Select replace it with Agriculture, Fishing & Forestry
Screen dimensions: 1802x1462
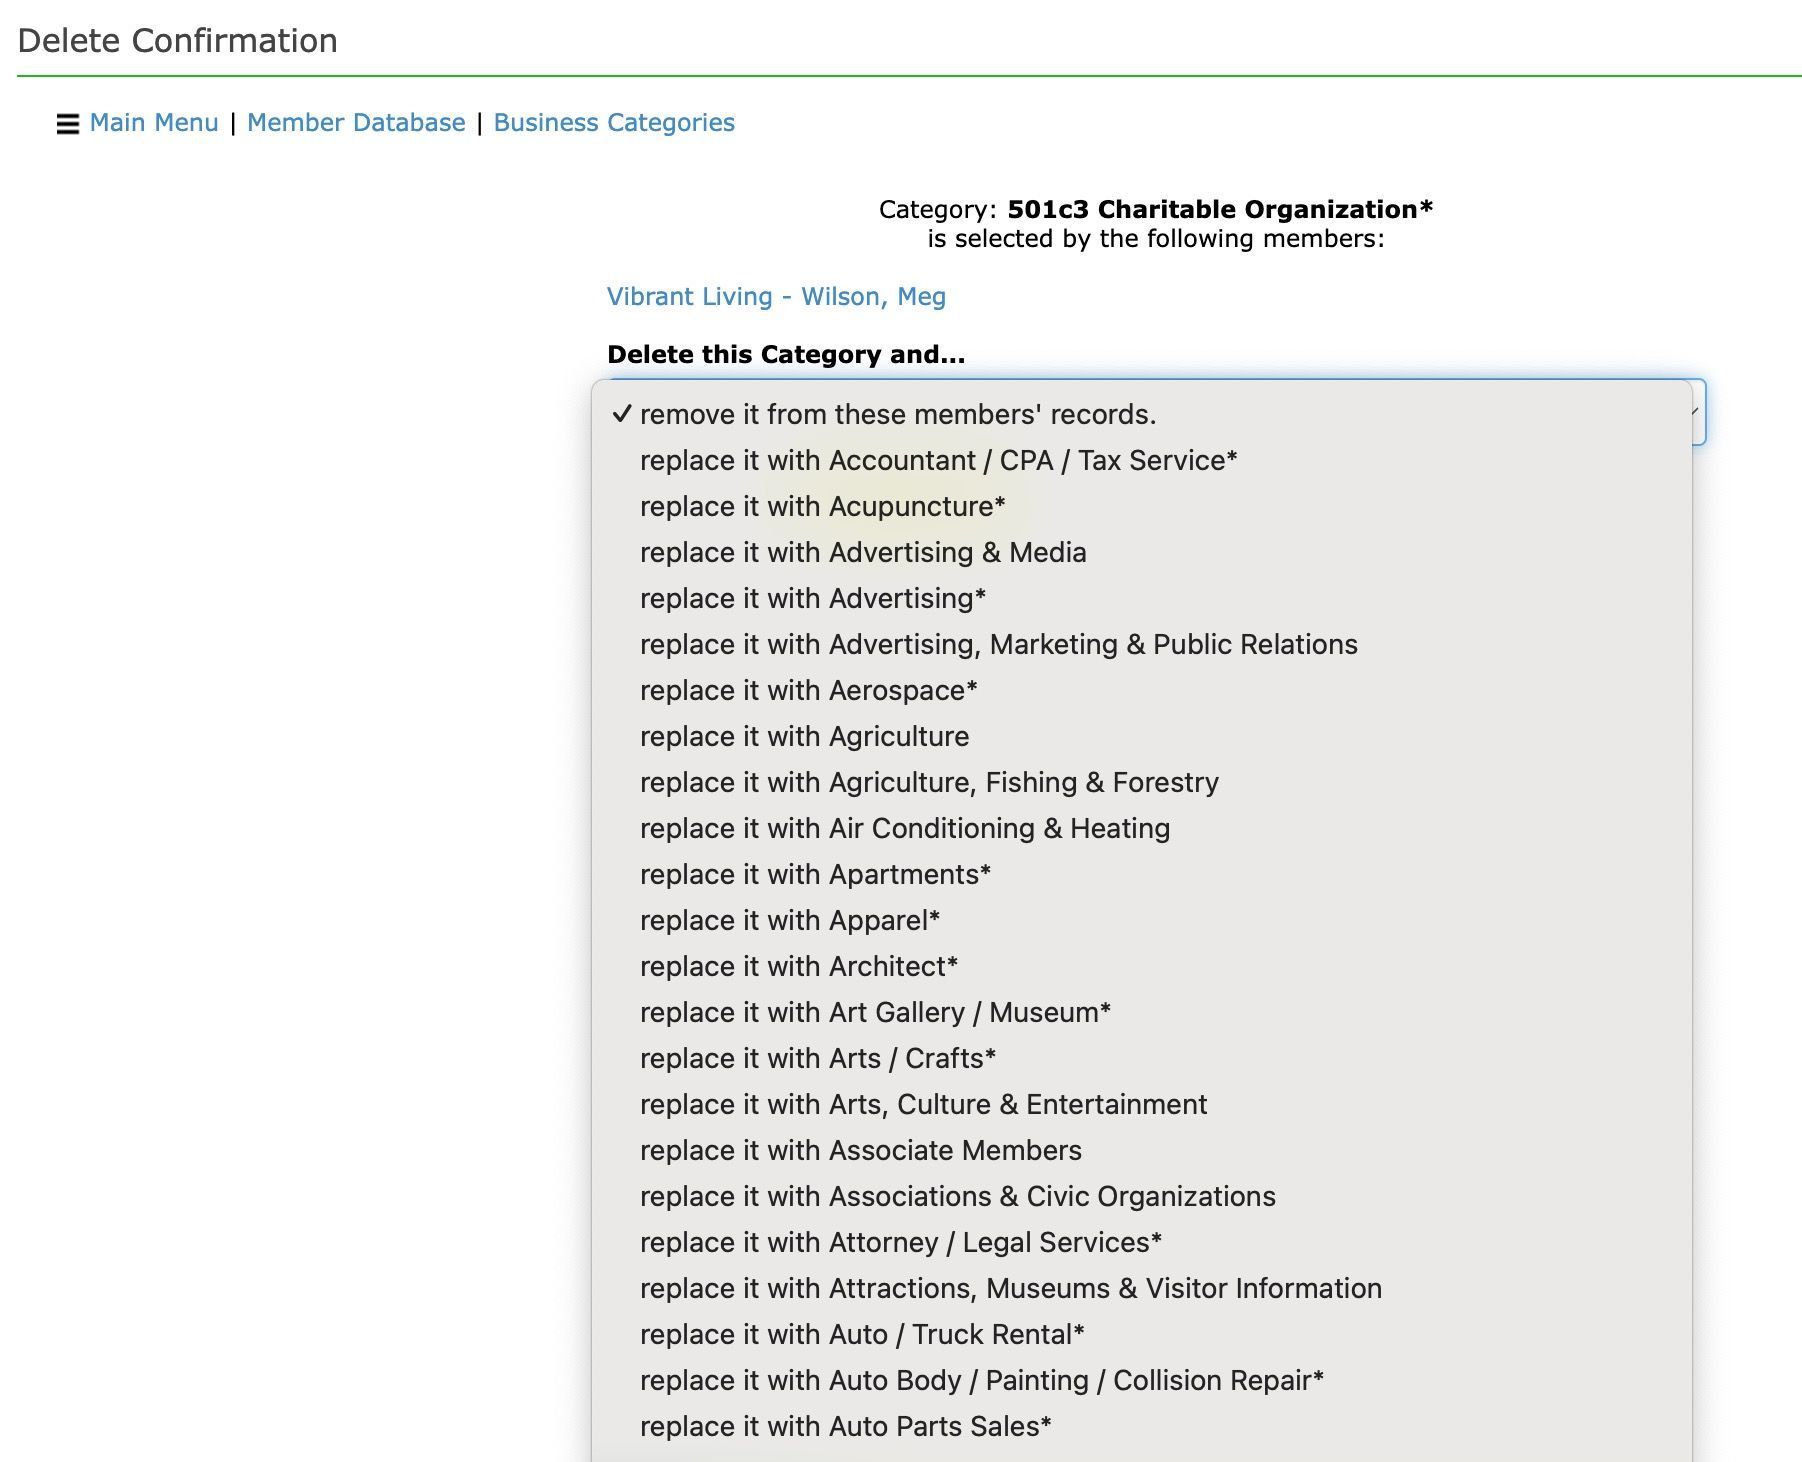[929, 782]
